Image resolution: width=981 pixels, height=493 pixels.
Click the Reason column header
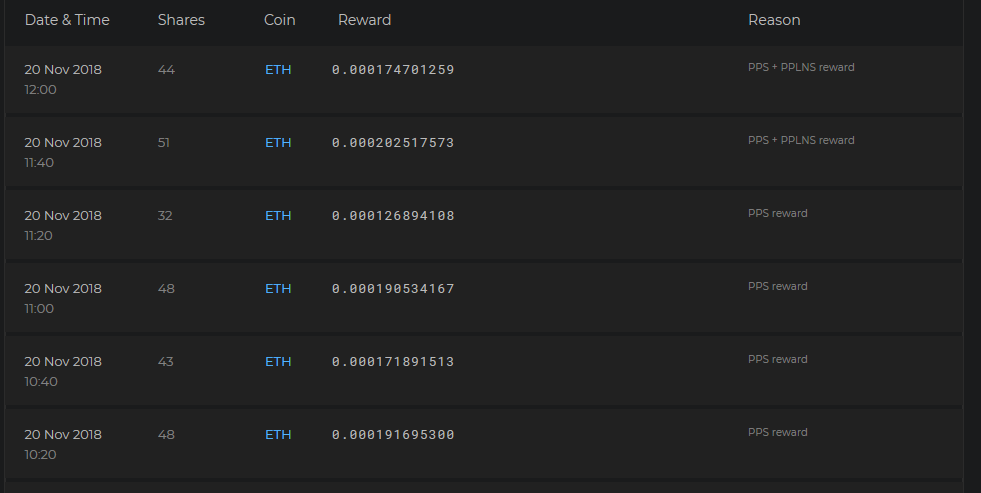[774, 20]
